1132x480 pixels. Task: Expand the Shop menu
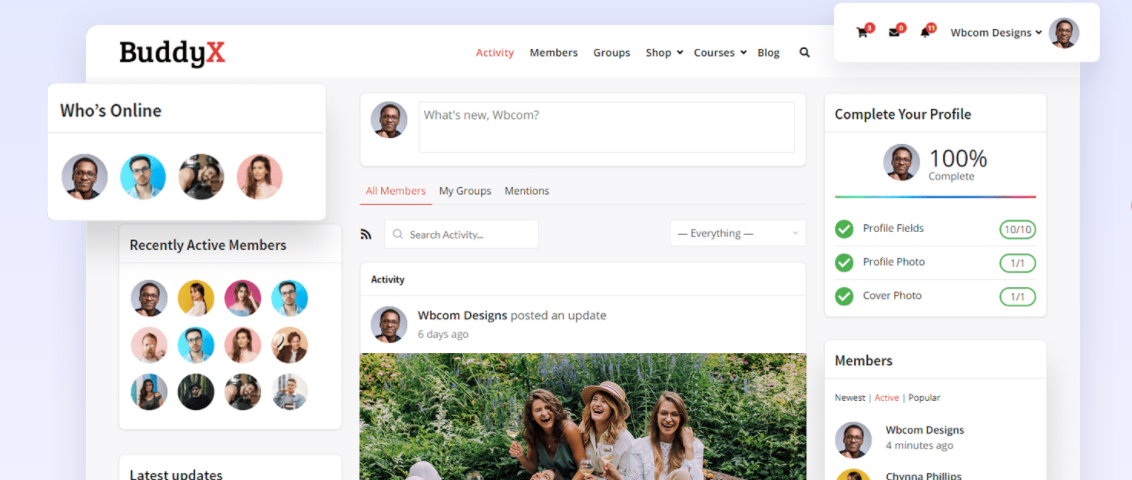tap(664, 53)
